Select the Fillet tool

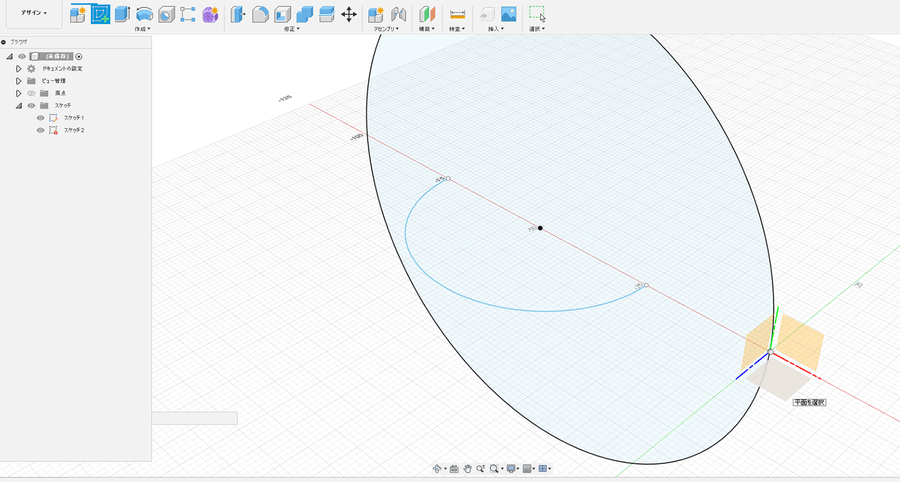[260, 14]
